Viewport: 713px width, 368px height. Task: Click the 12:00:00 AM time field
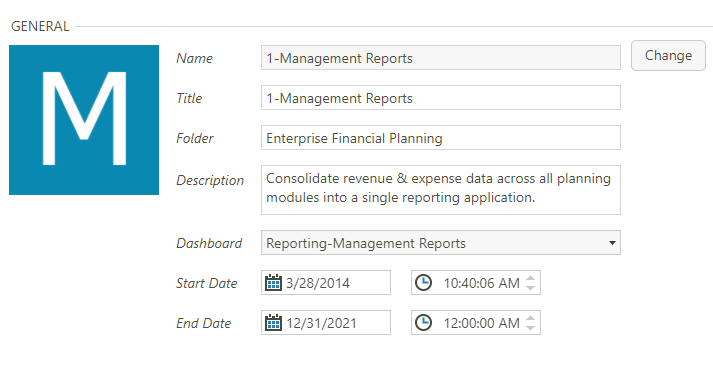point(476,323)
